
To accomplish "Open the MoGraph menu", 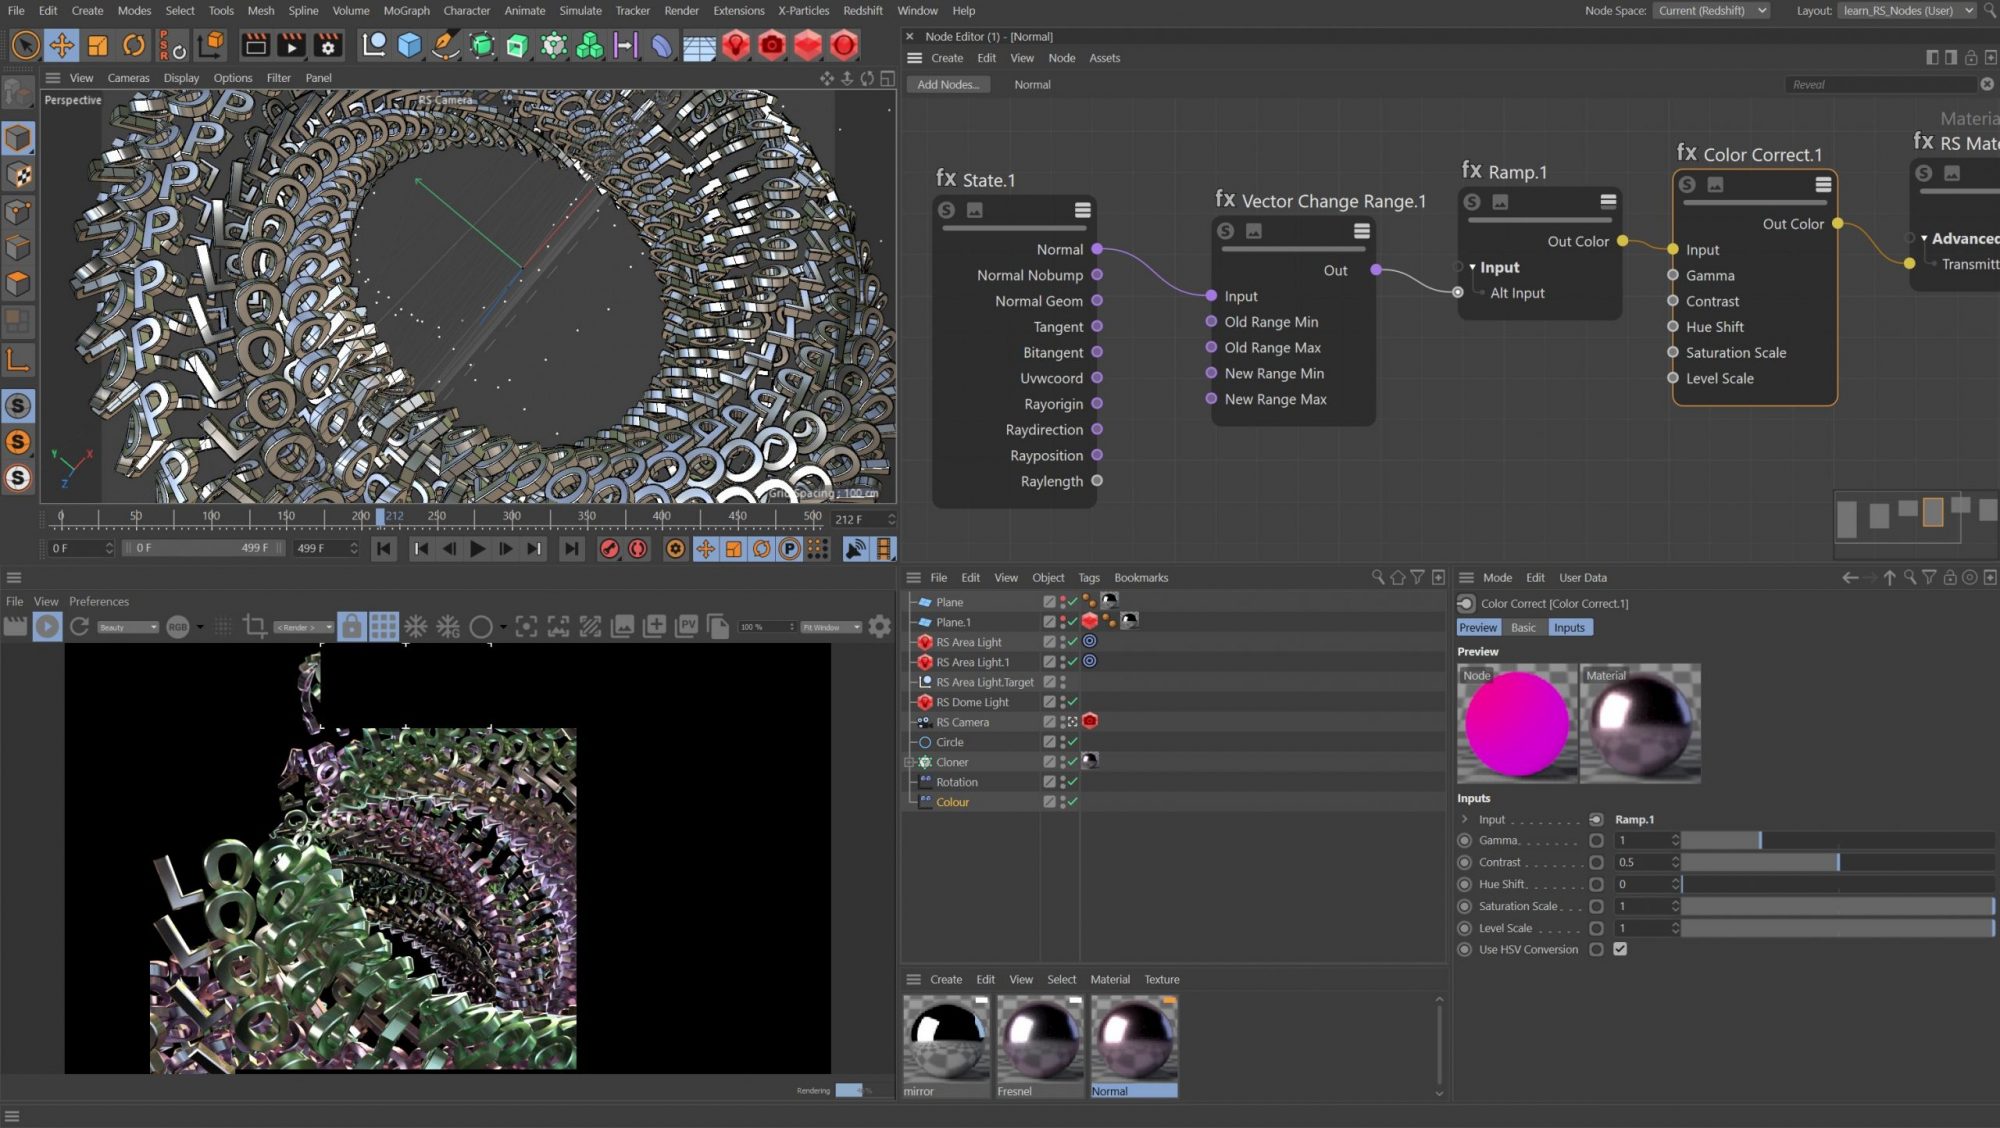I will click(x=406, y=11).
